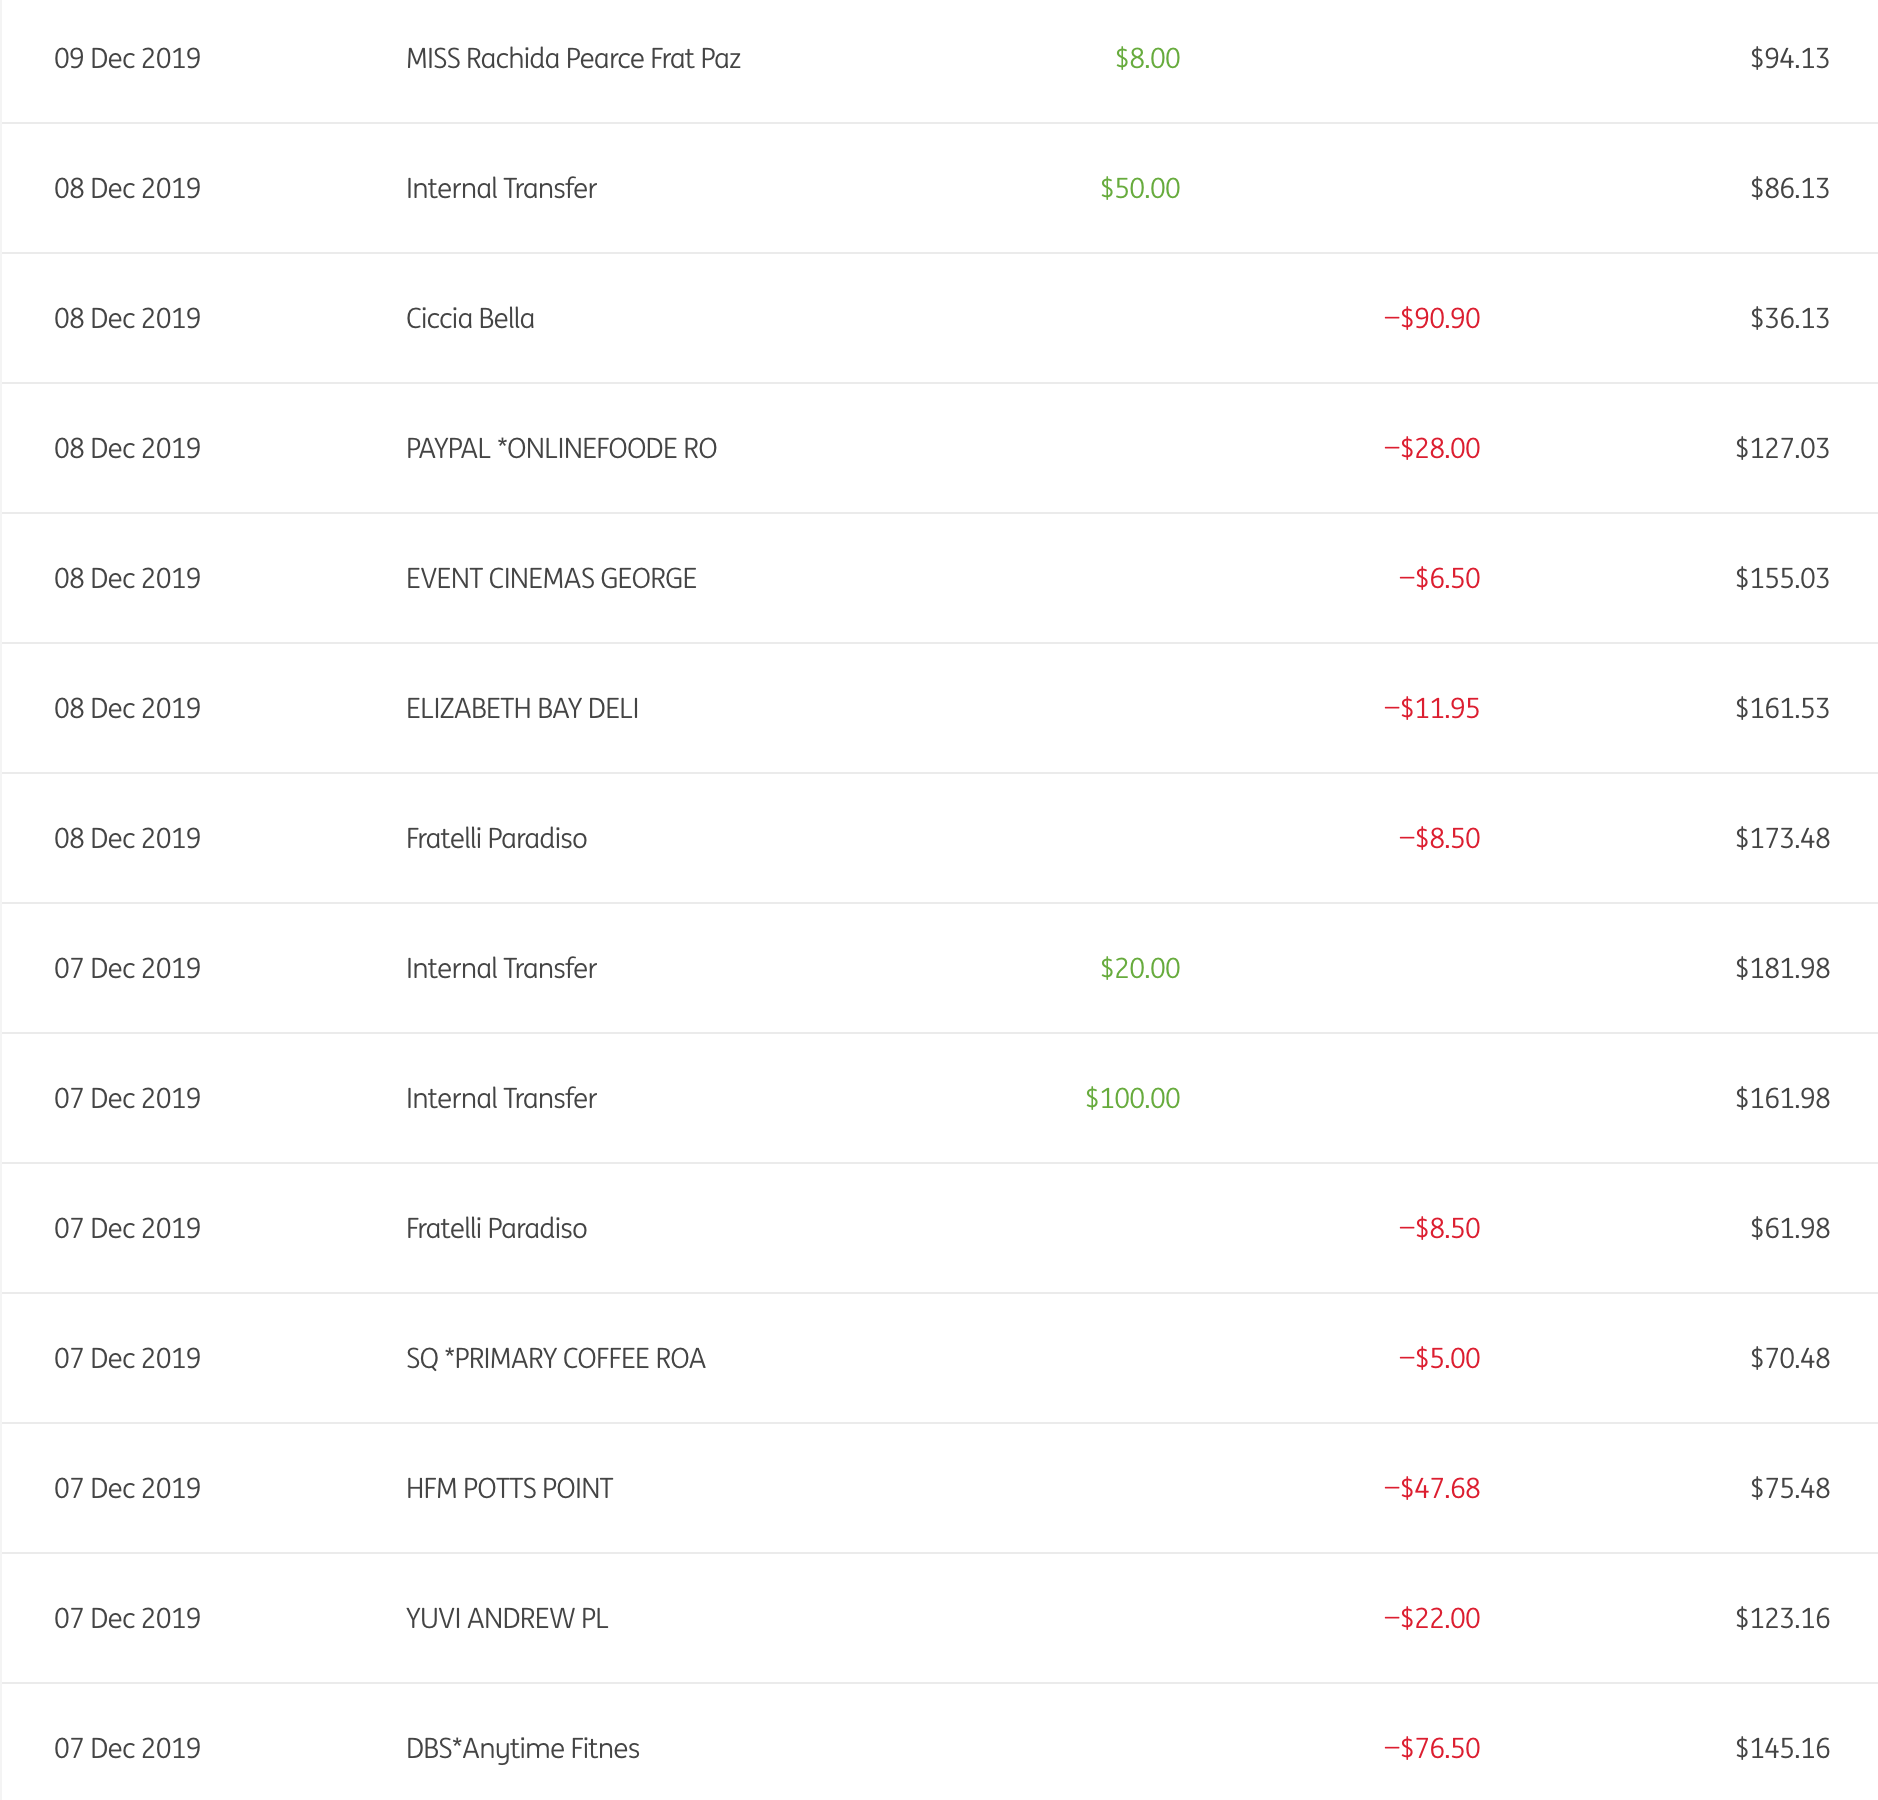
Task: Open the SQ *PRIMARY COFFEE ROA transaction
Action: pyautogui.click(x=555, y=1359)
